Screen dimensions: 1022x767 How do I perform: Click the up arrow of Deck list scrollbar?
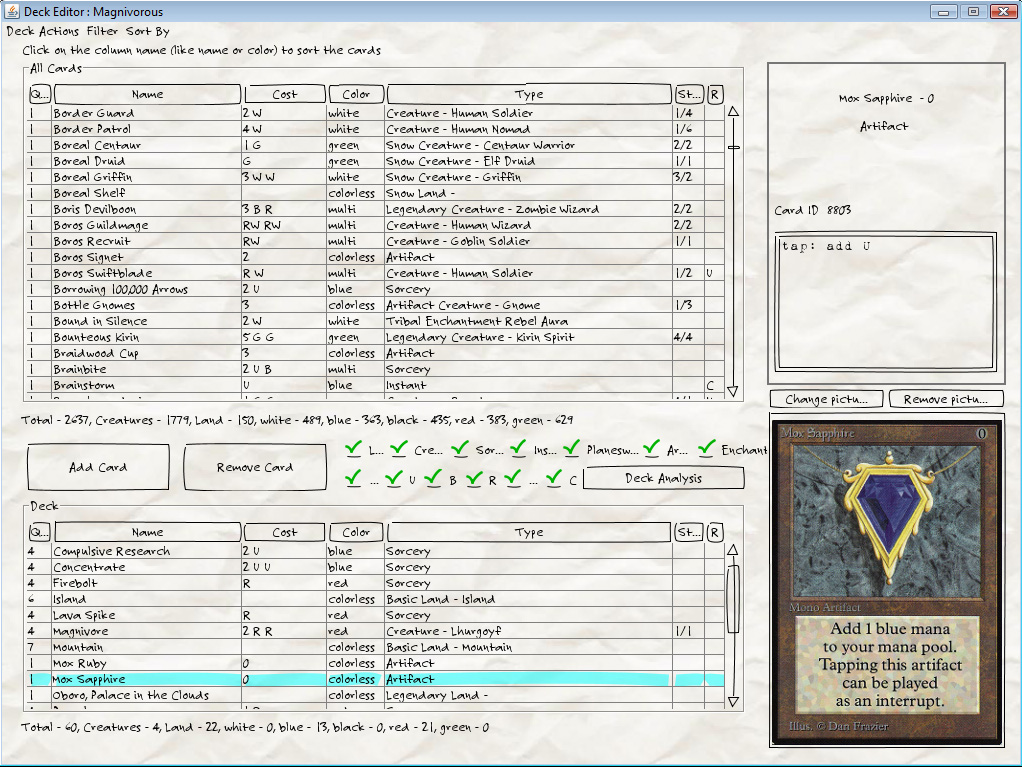(733, 551)
